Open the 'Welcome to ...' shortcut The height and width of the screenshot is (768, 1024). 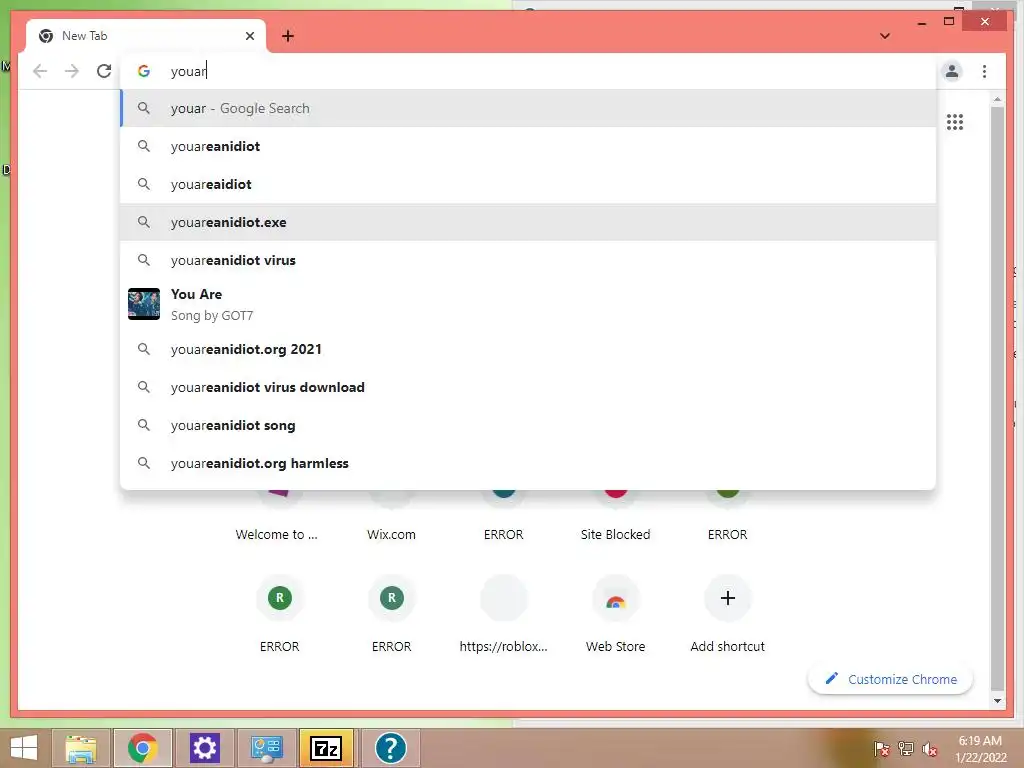277,516
